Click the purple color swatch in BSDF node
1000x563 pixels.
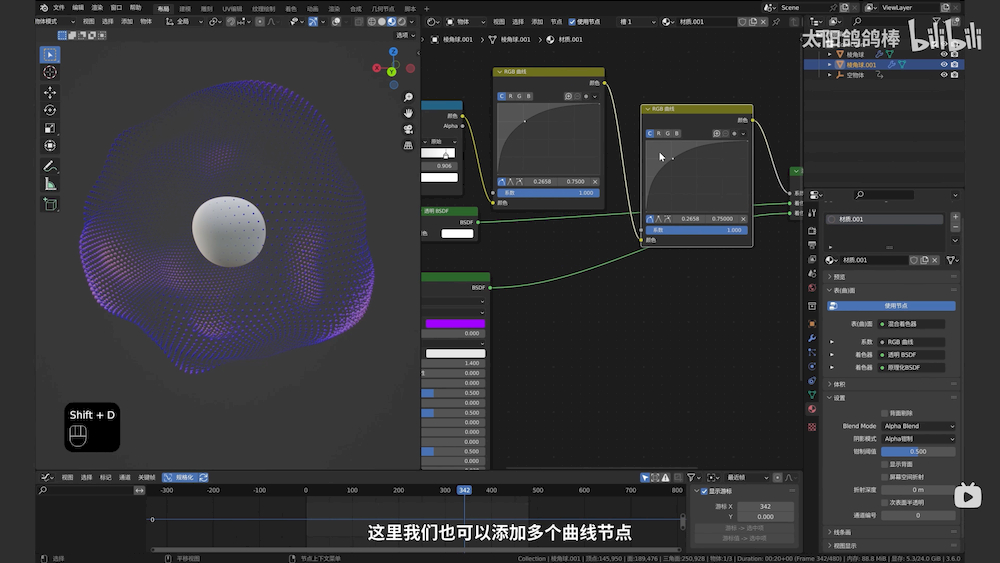[x=455, y=324]
